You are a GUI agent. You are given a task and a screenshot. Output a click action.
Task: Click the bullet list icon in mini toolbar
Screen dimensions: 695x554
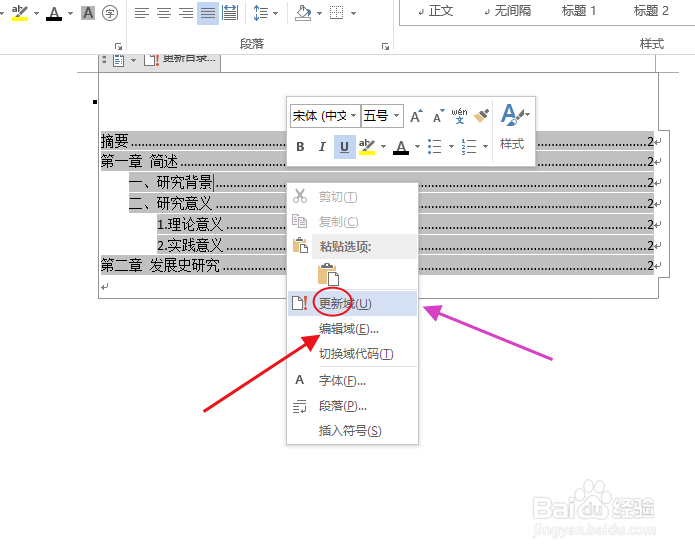coord(434,147)
